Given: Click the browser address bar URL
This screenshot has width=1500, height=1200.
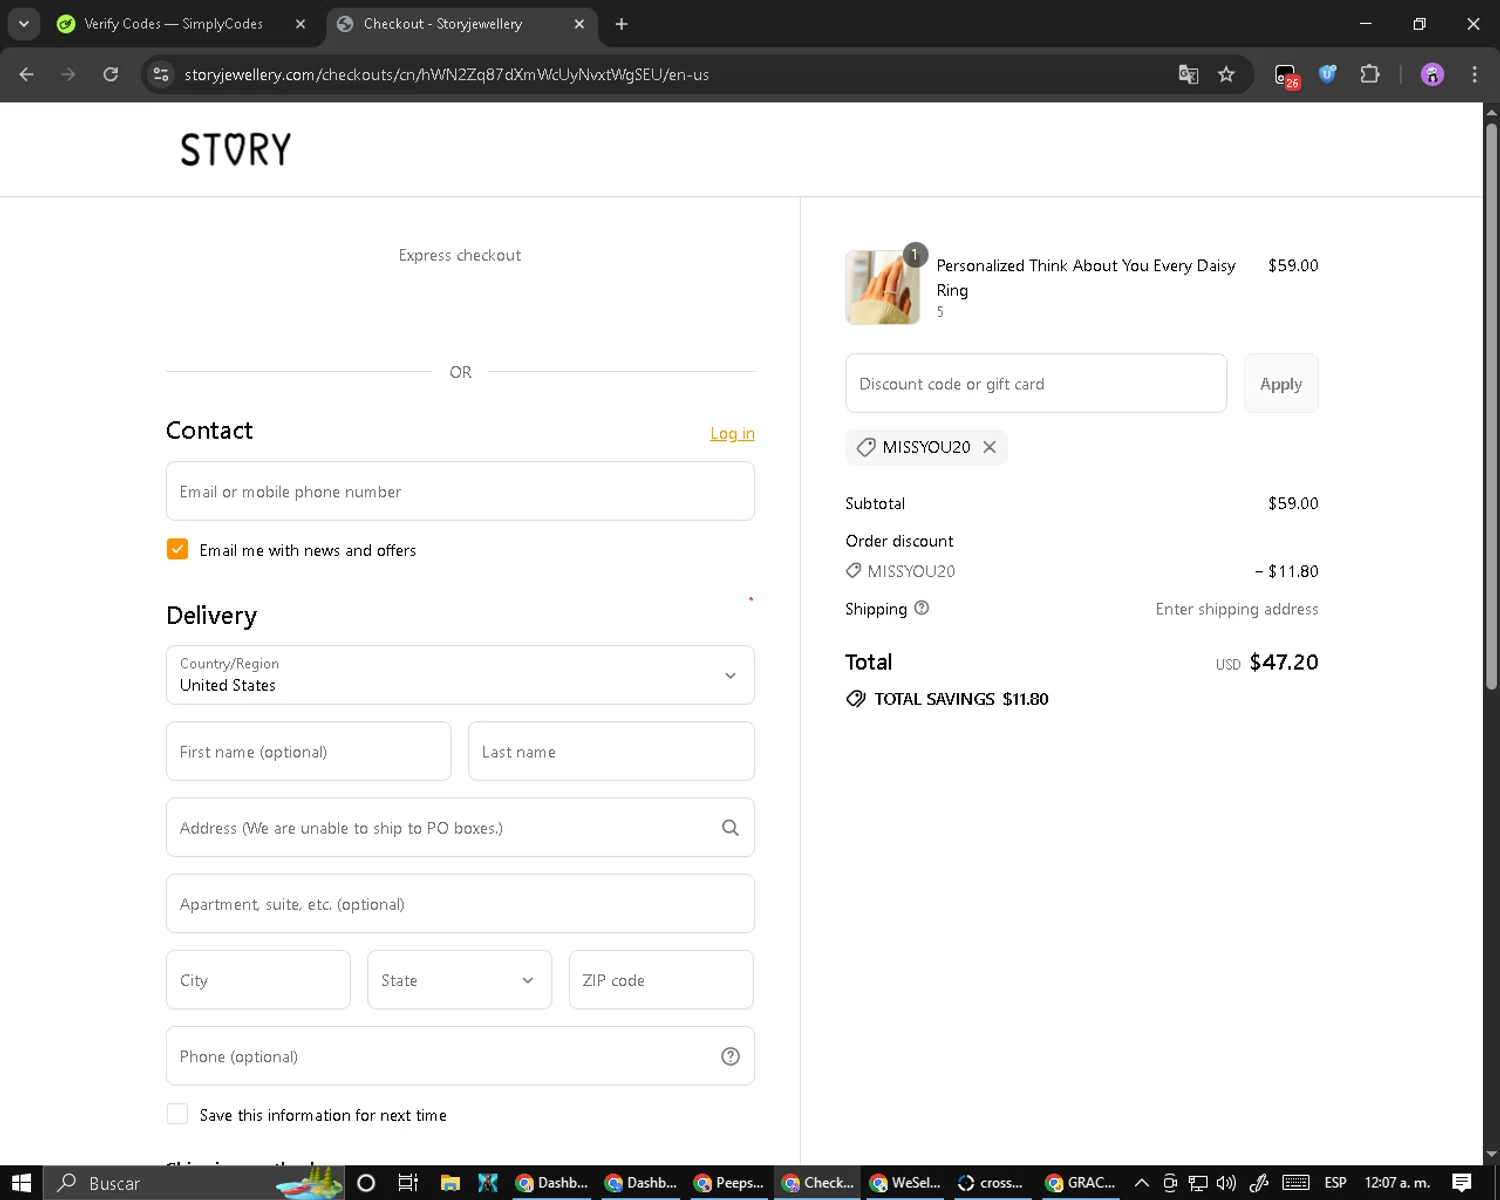Looking at the screenshot, I should (447, 75).
